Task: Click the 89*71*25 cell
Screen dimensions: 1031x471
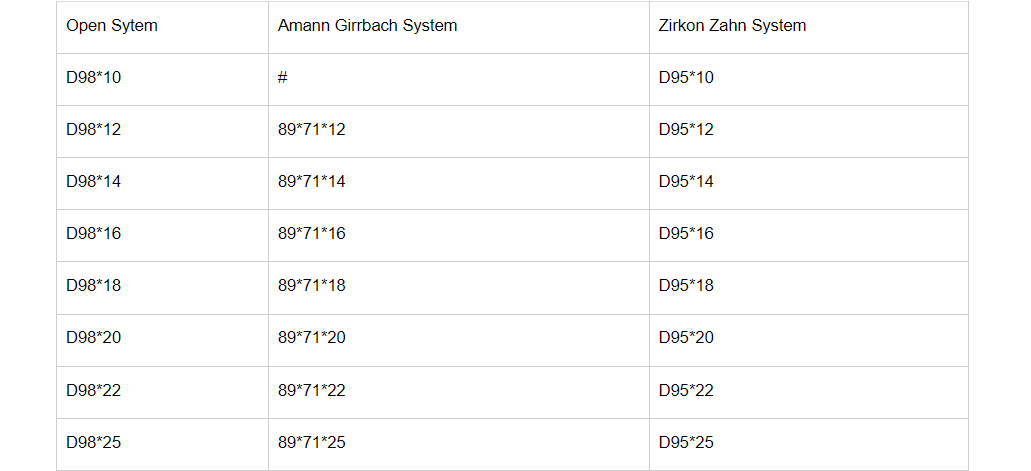Action: tap(311, 442)
